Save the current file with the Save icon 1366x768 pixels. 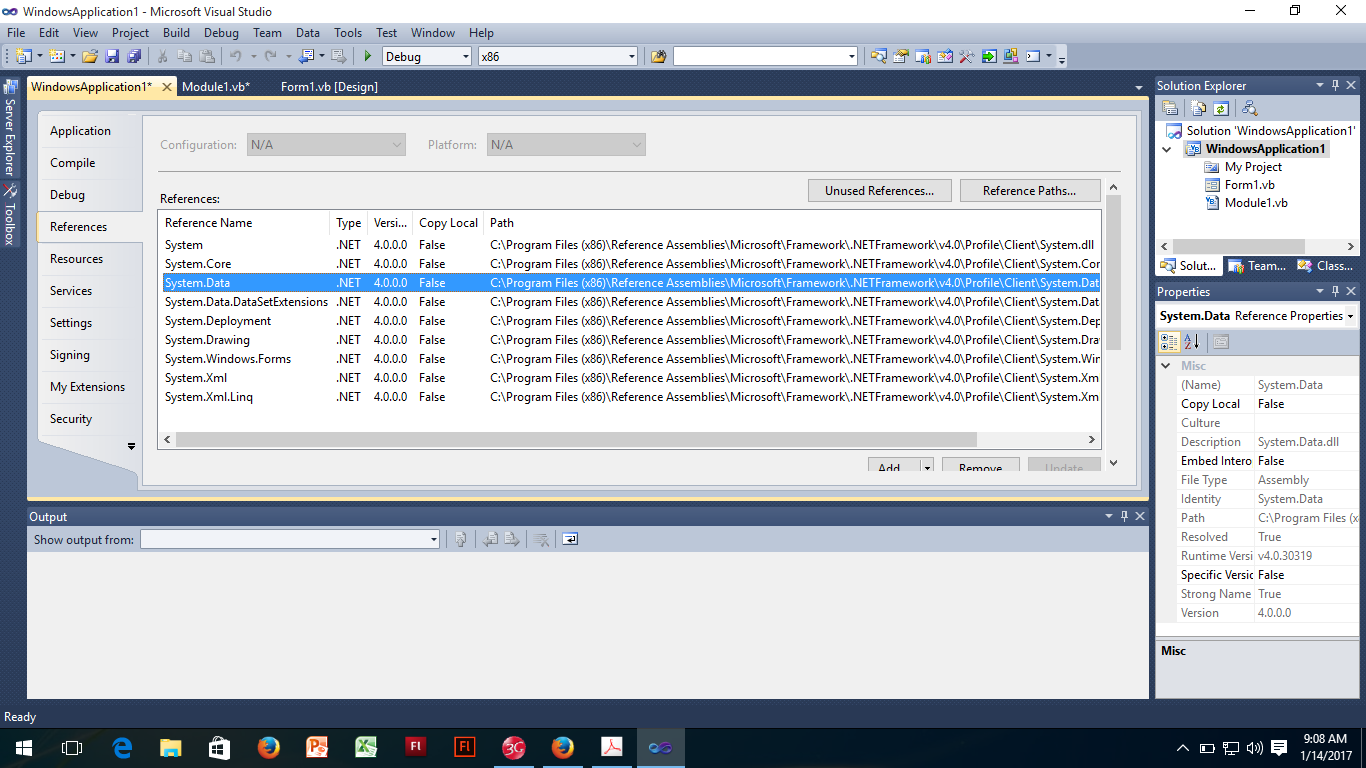pyautogui.click(x=112, y=56)
